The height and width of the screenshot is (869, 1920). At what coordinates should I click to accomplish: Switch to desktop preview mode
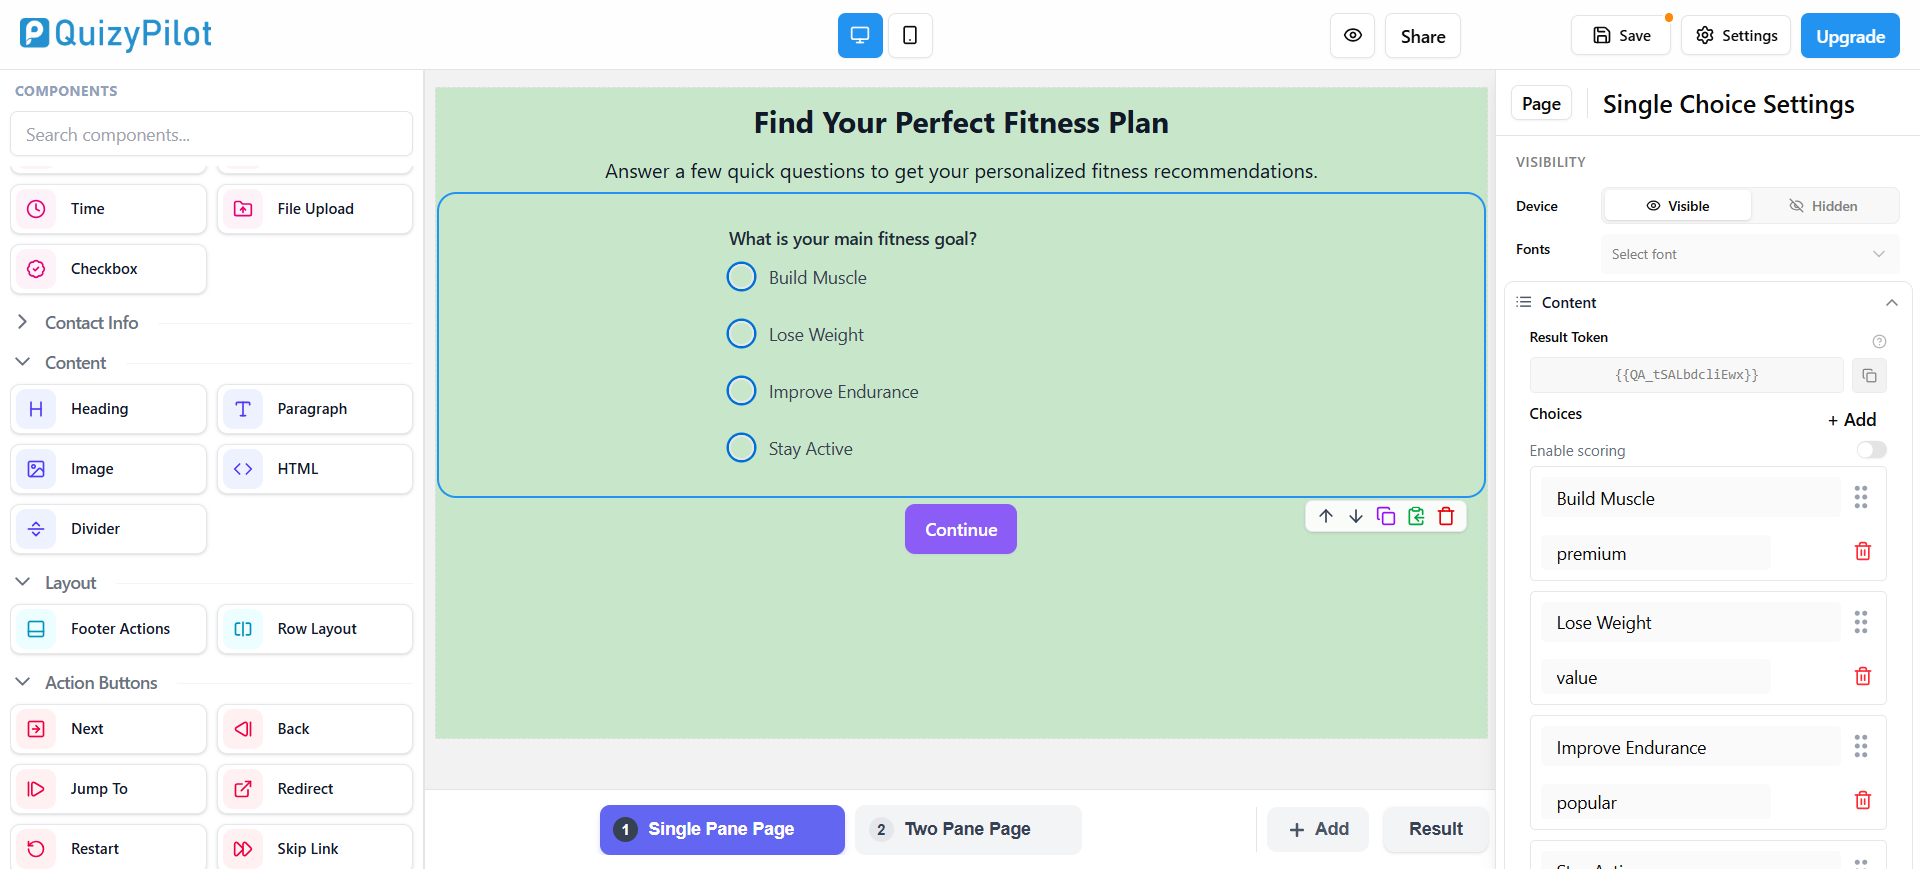click(860, 36)
